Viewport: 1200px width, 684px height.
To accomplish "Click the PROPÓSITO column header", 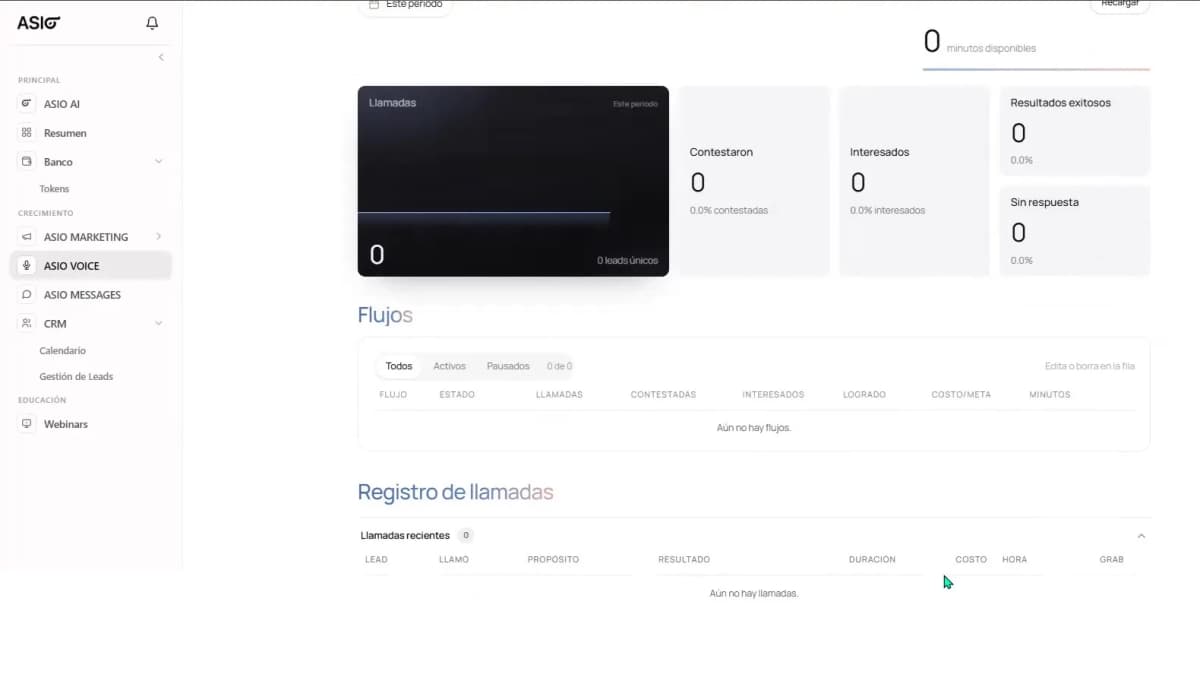I will [x=553, y=560].
